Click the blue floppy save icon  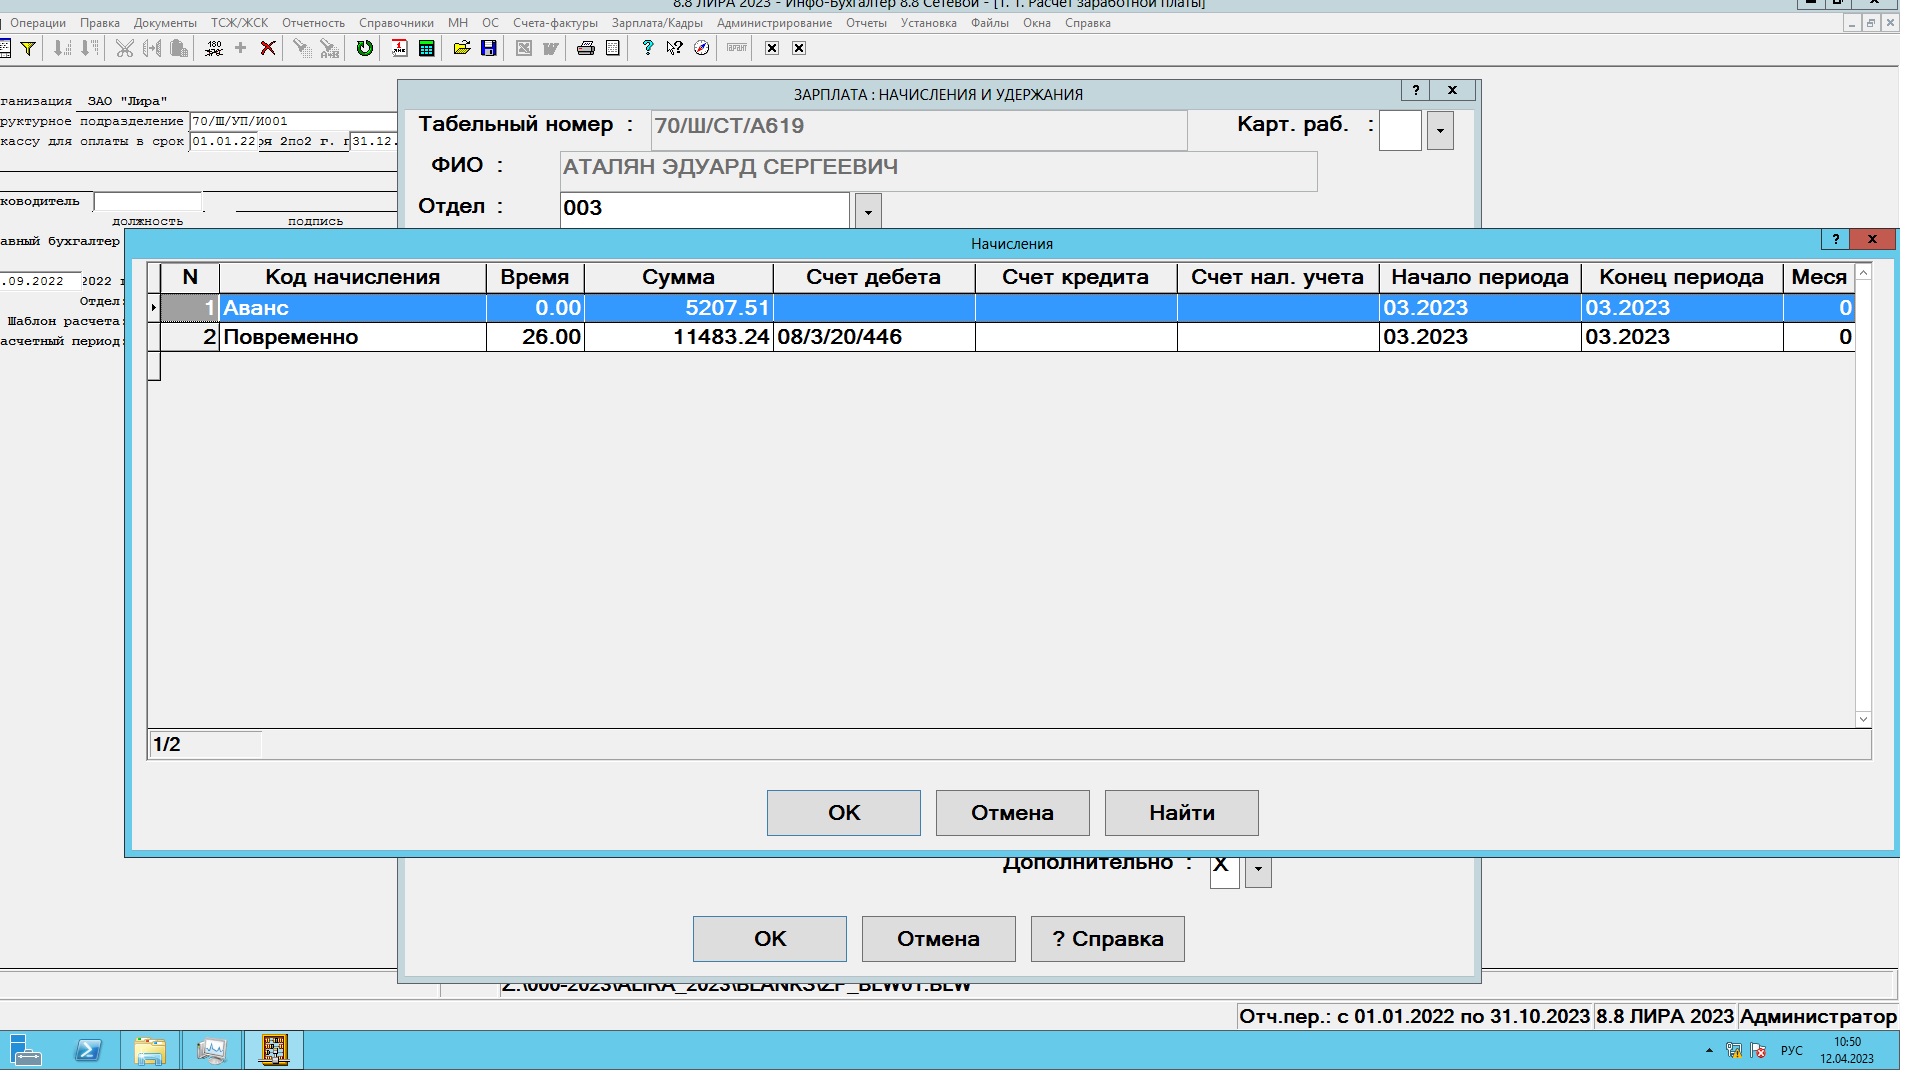pyautogui.click(x=488, y=48)
